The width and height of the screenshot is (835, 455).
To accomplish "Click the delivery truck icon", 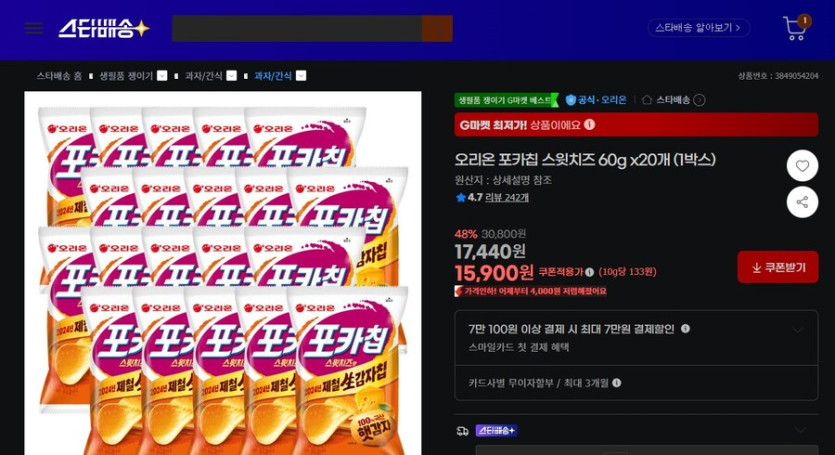I will (463, 430).
